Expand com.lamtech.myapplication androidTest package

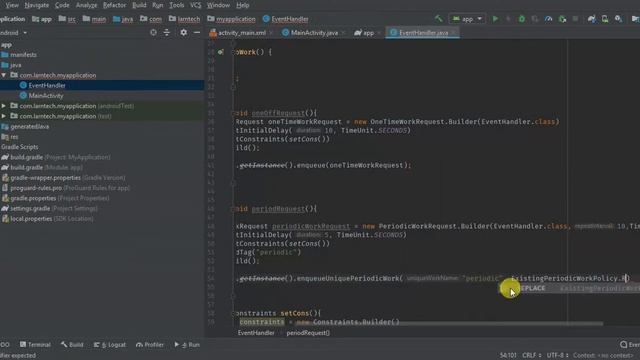(4, 106)
